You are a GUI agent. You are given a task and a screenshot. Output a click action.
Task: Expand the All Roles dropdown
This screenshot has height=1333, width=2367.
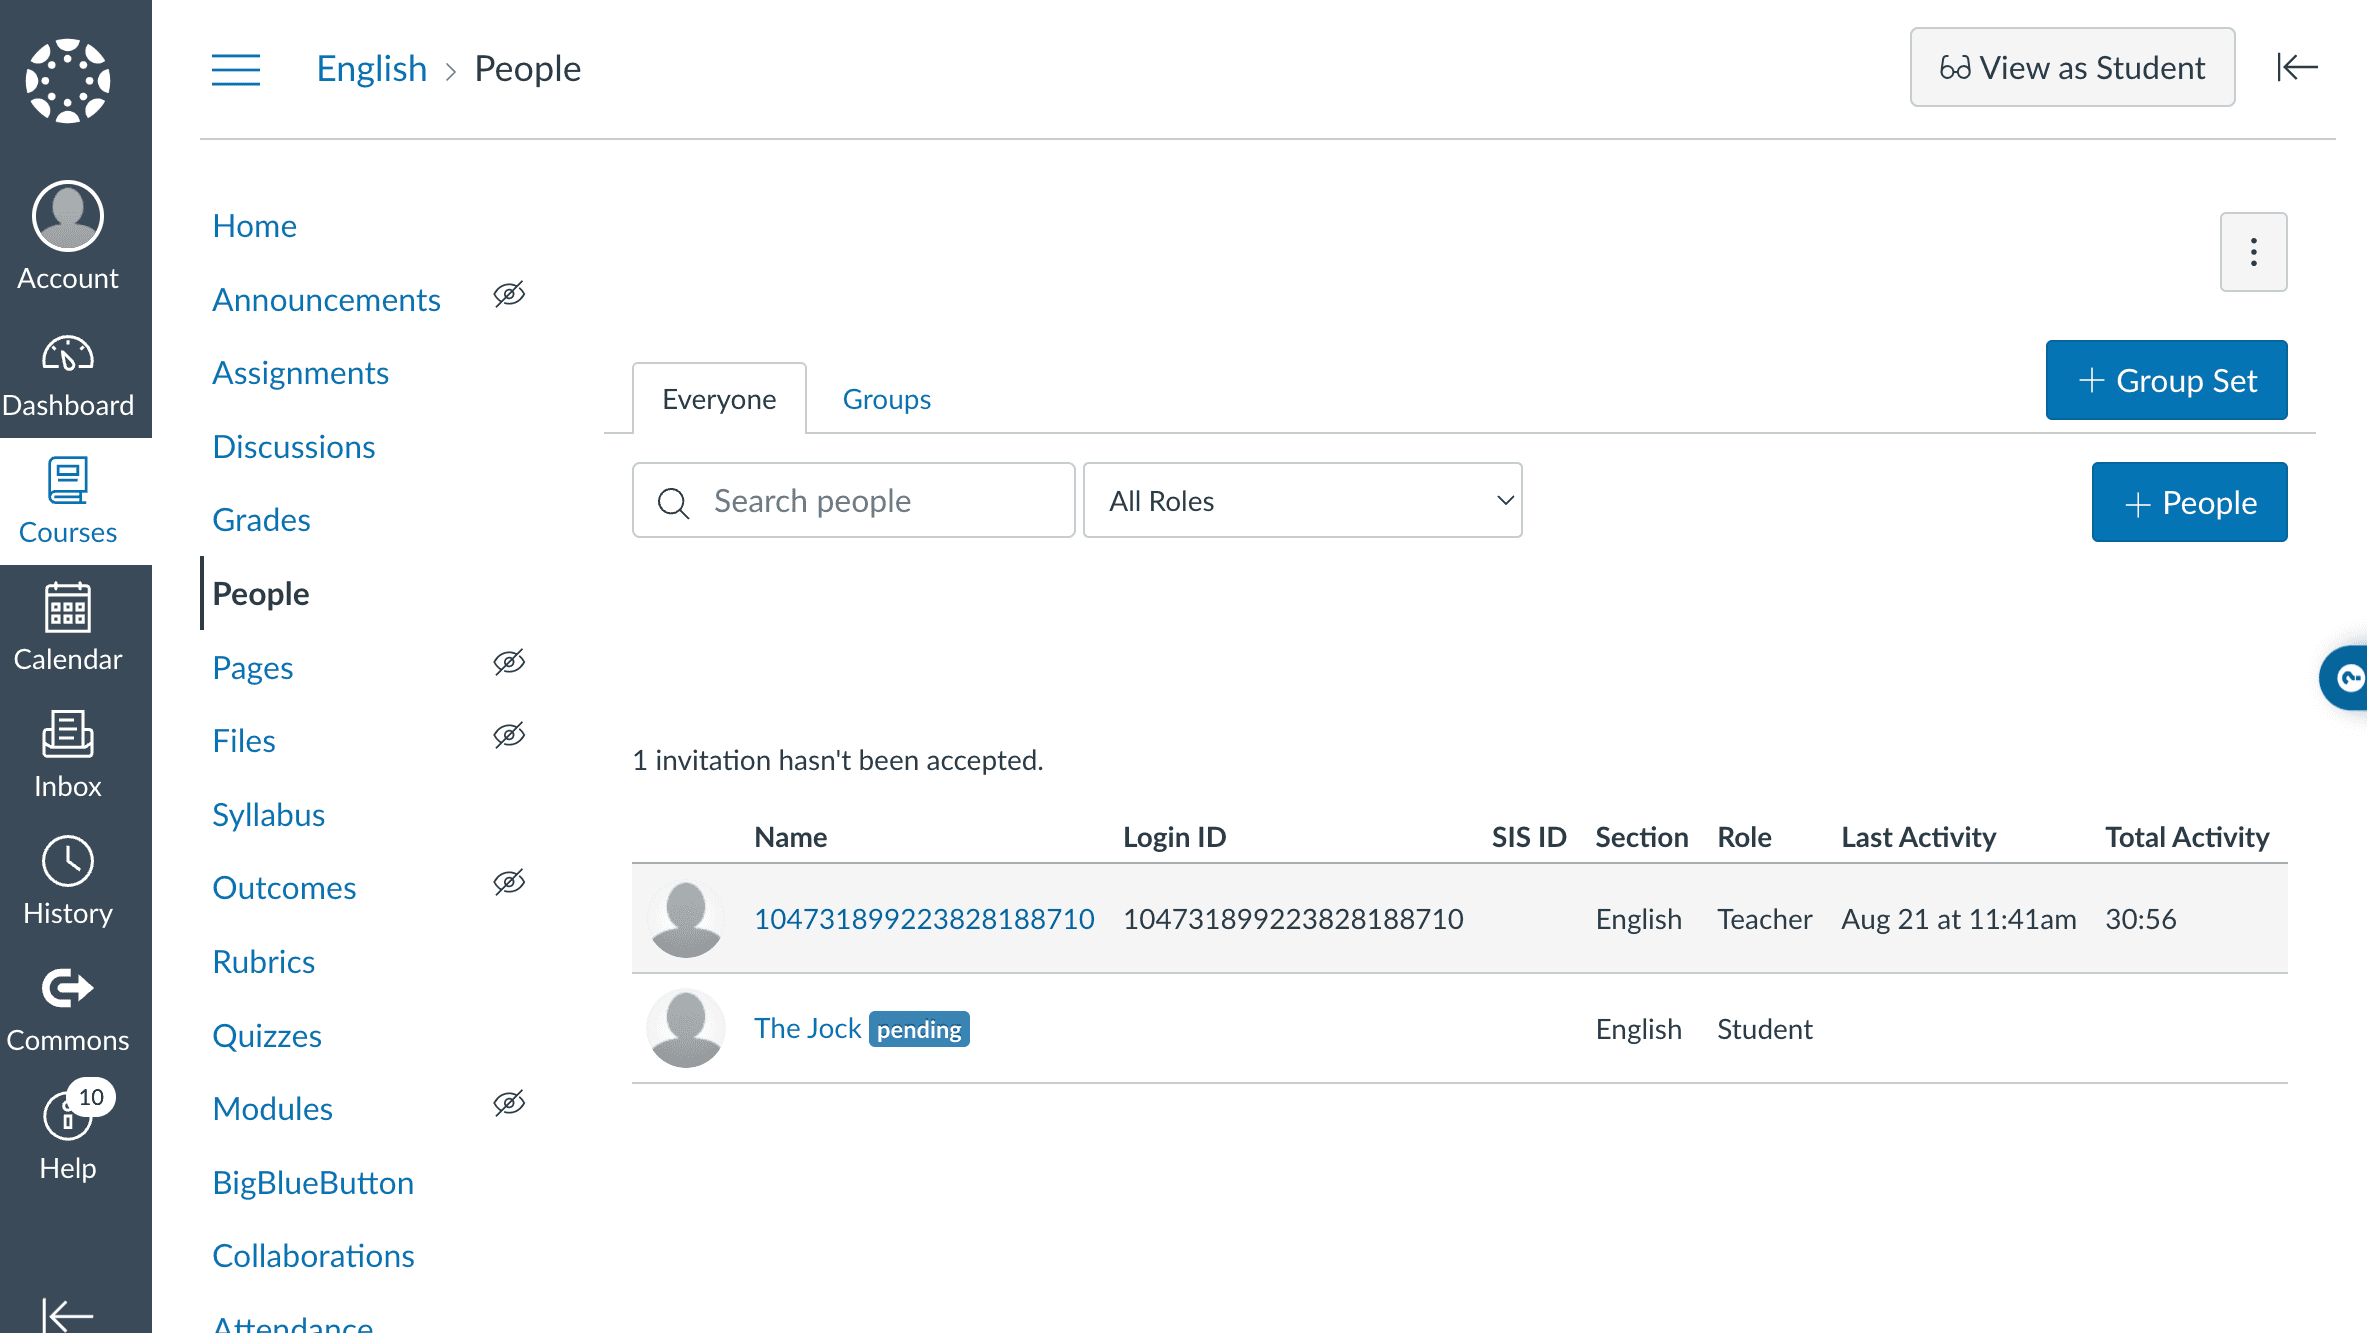pyautogui.click(x=1302, y=500)
